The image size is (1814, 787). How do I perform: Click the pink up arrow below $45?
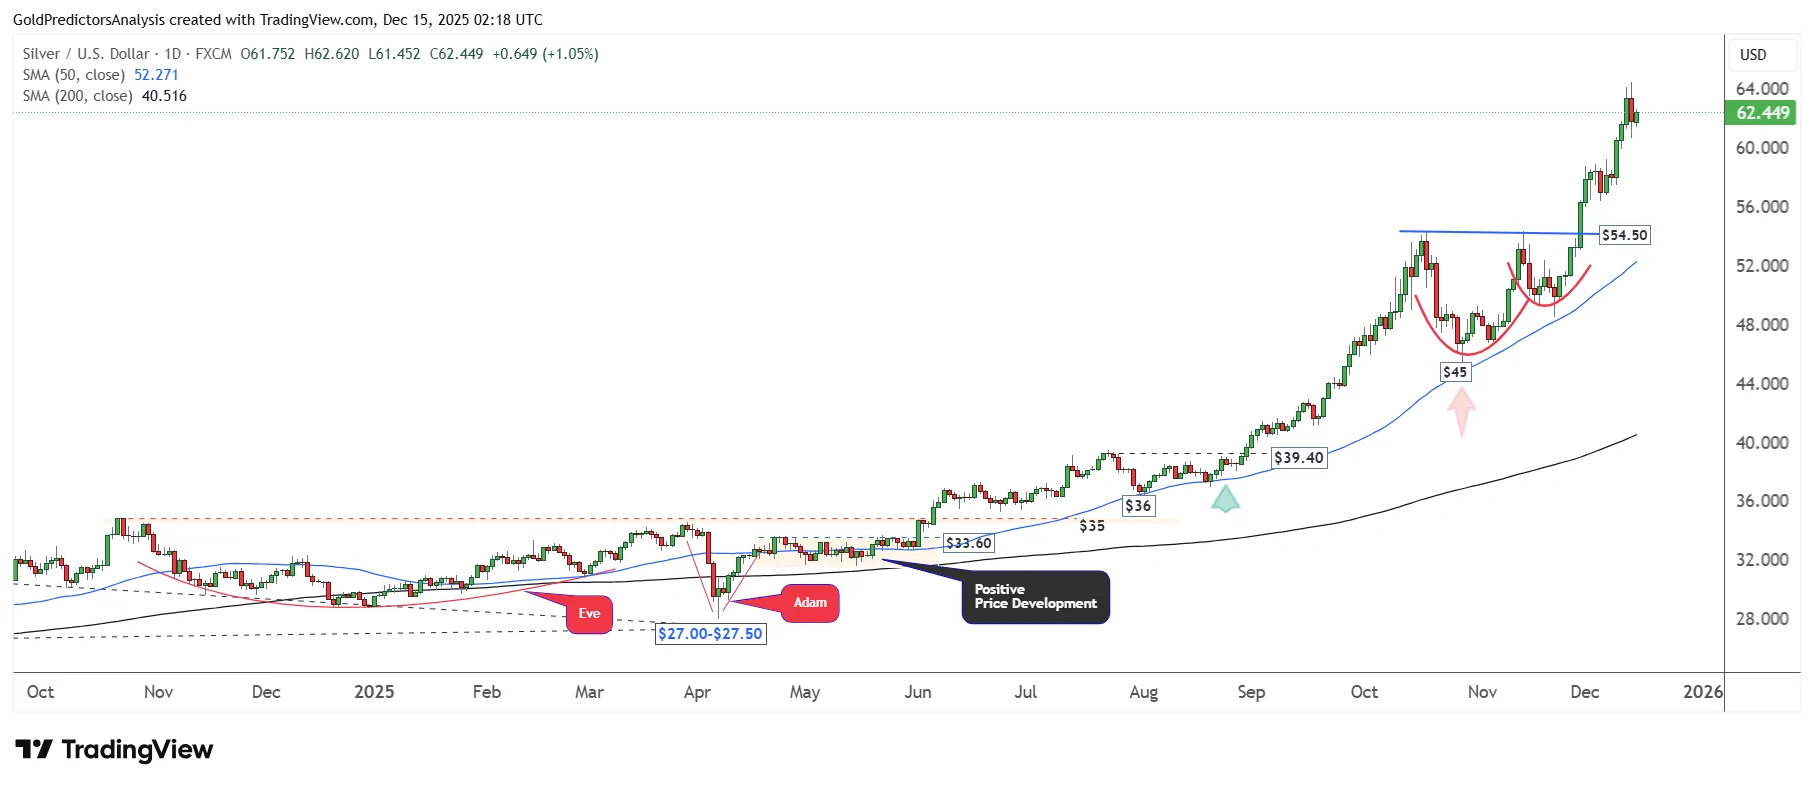pyautogui.click(x=1462, y=411)
